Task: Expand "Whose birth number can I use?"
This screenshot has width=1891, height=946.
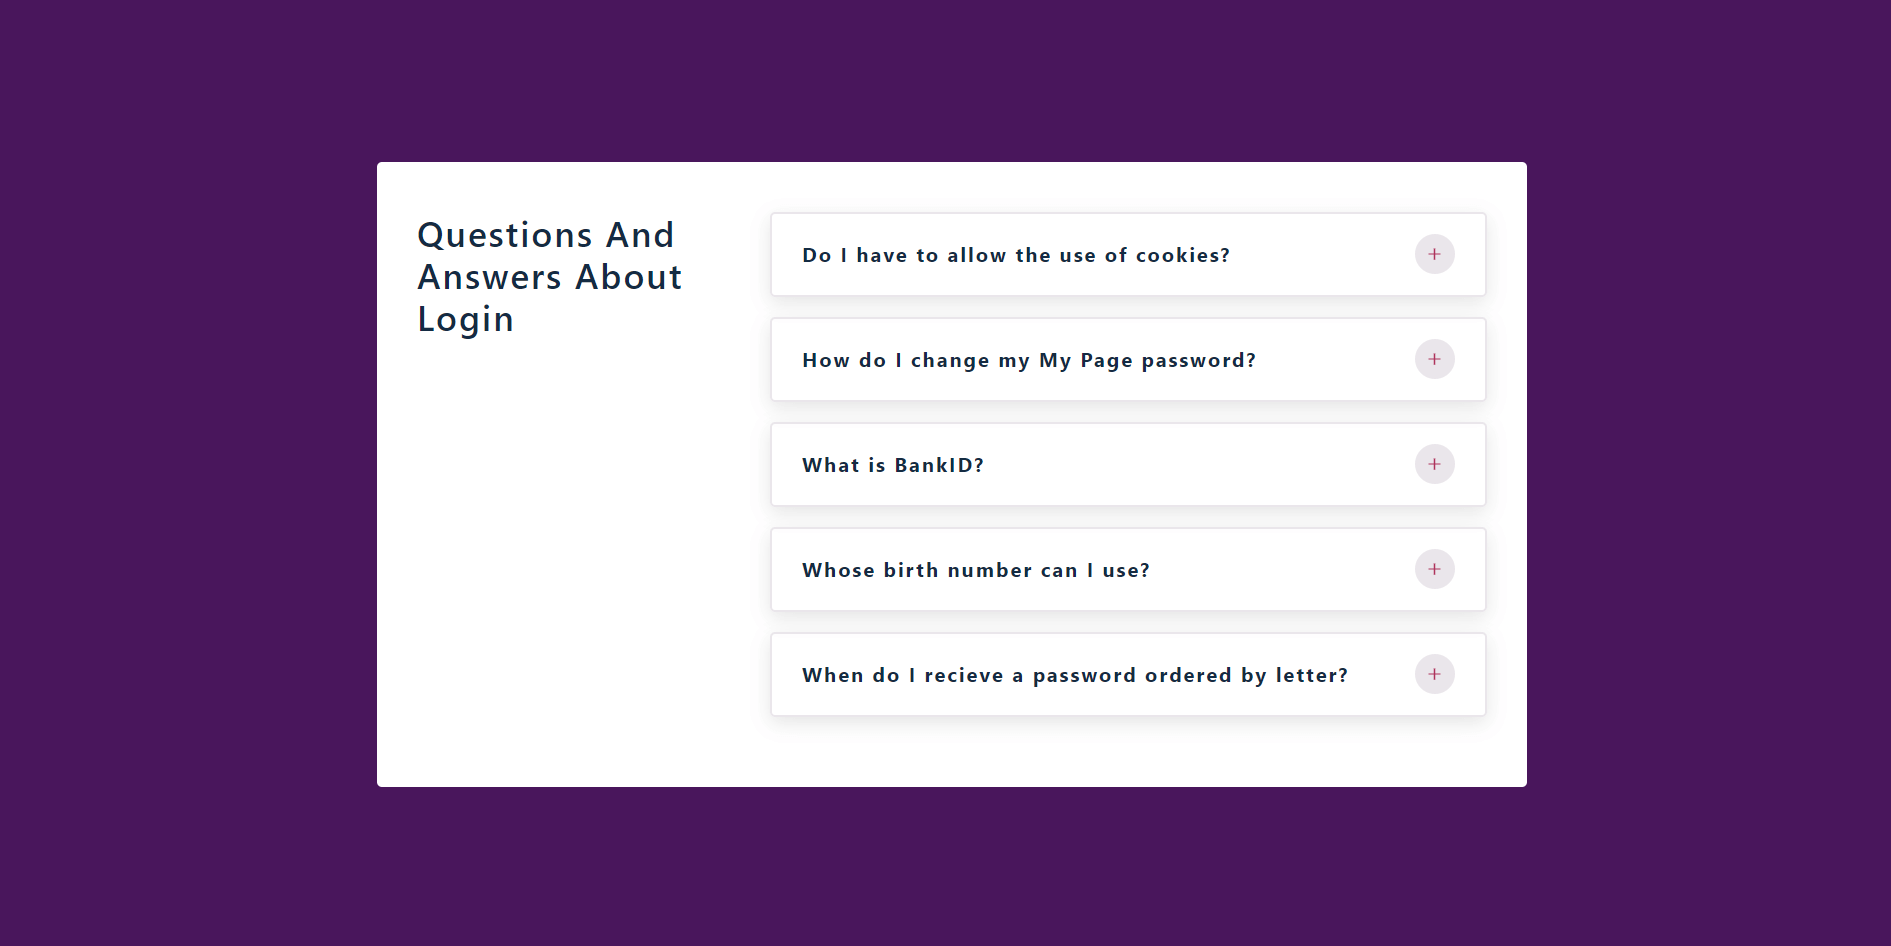Action: [975, 570]
